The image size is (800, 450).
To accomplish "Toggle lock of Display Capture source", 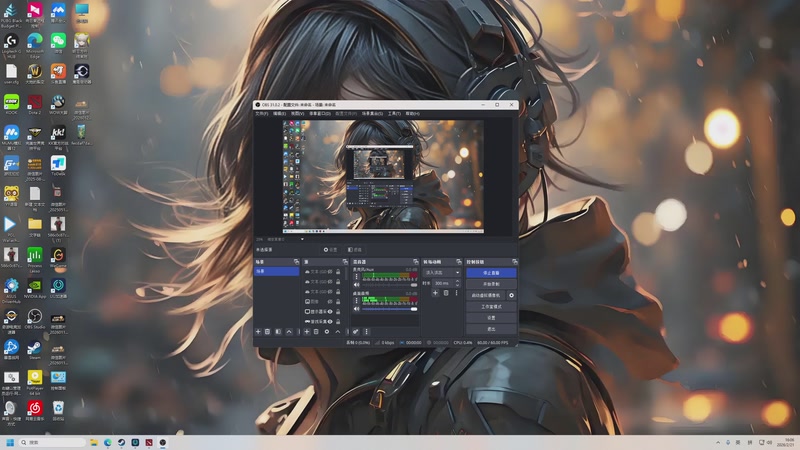I will pyautogui.click(x=338, y=311).
